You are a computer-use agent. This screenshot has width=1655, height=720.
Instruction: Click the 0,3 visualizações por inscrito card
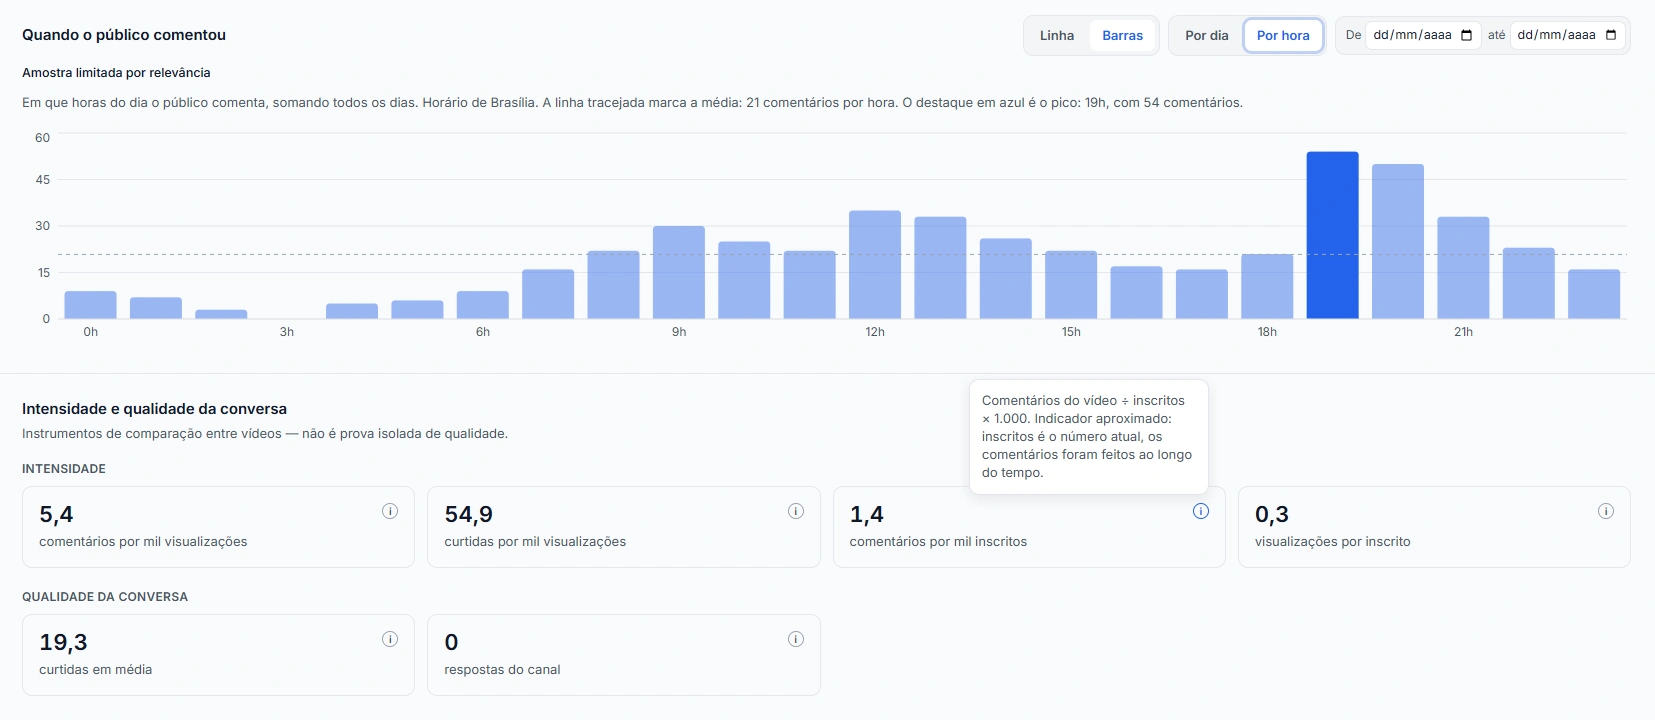[x=1434, y=527]
